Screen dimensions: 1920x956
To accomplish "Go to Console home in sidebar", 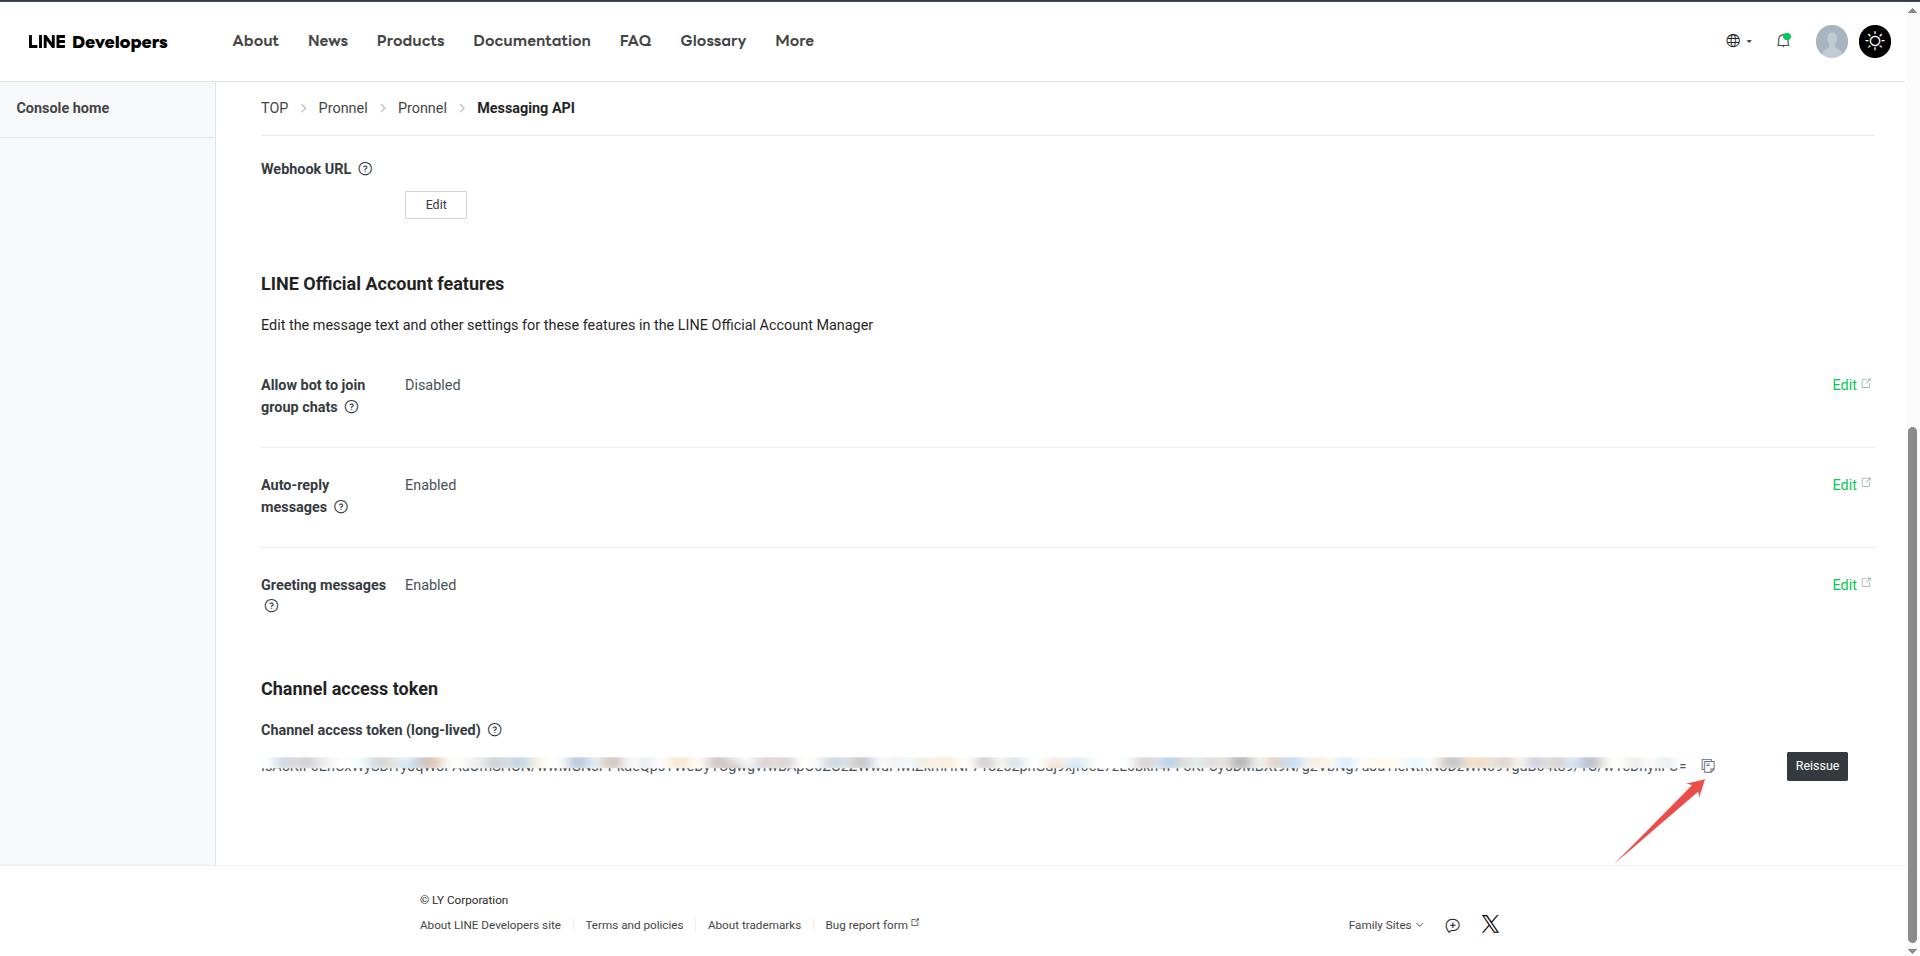I will pyautogui.click(x=63, y=108).
